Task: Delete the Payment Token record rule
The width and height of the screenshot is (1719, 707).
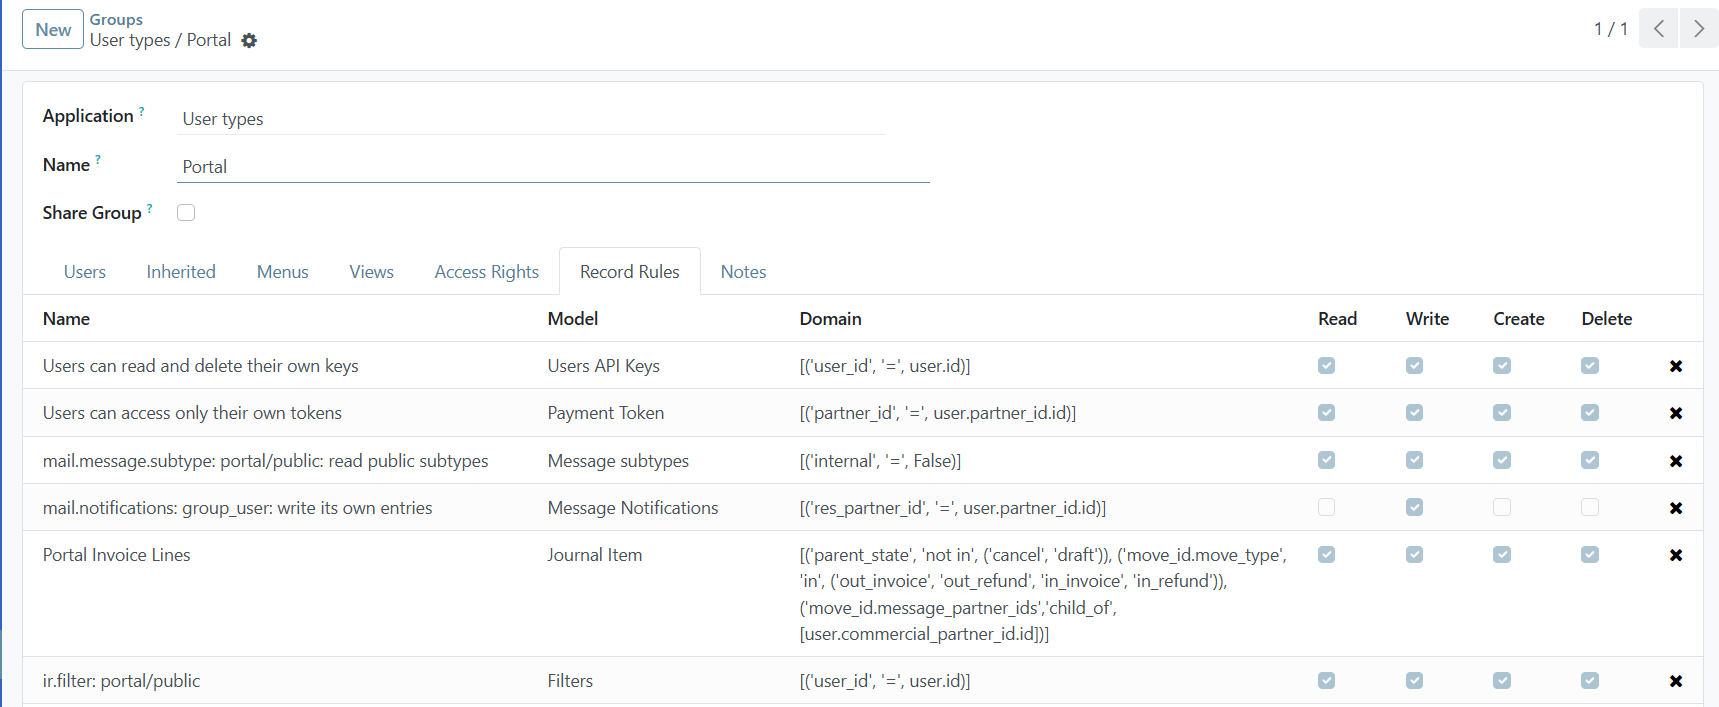Action: click(1675, 413)
